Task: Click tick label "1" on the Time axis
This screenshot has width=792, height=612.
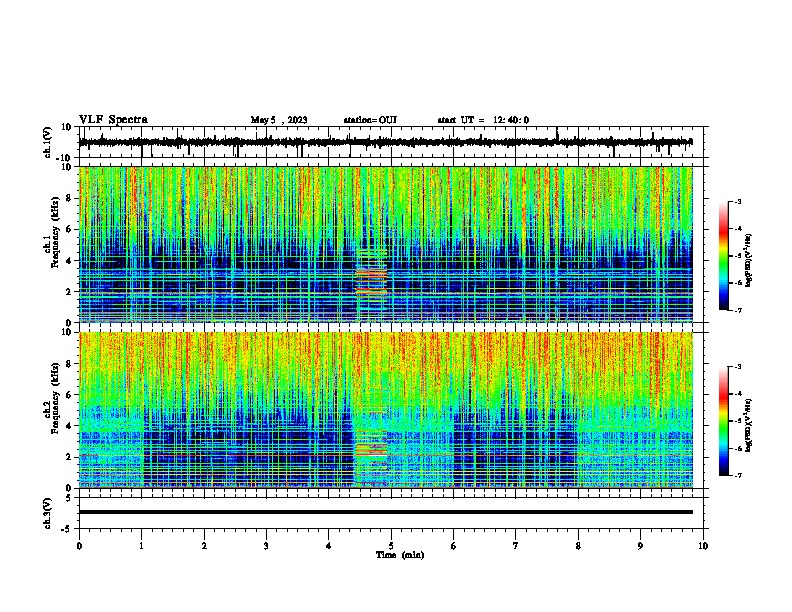Action: coord(141,546)
